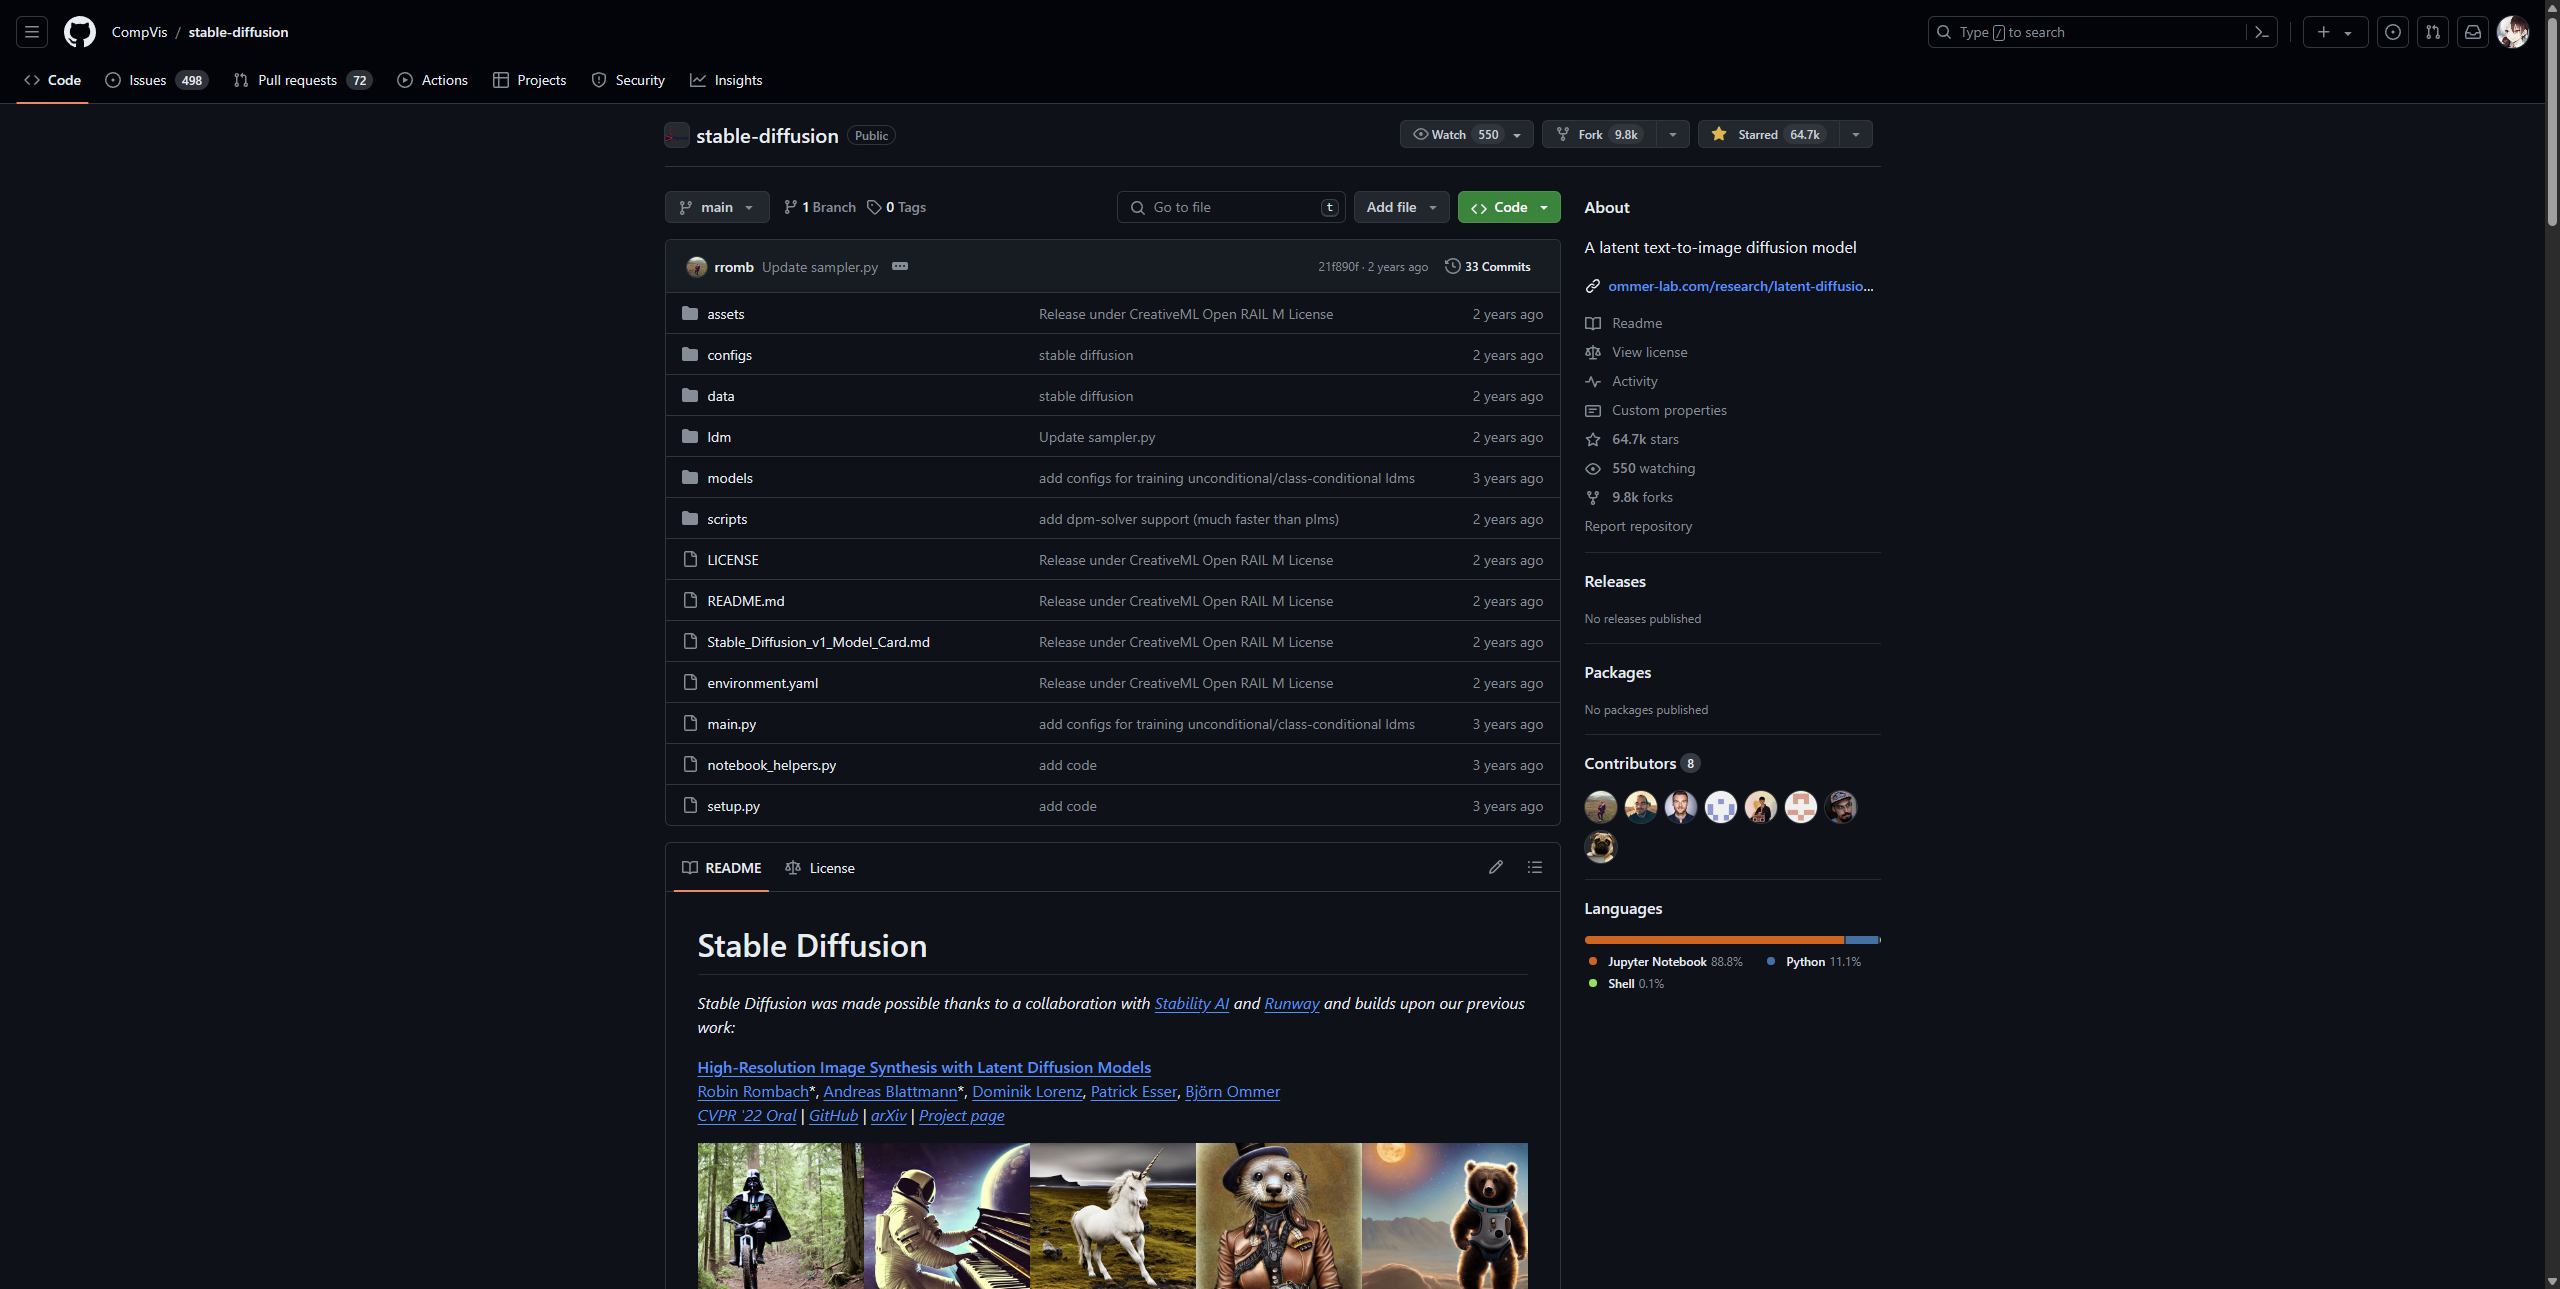Expand the green Code dropdown
This screenshot has width=2560, height=1289.
tap(1508, 207)
